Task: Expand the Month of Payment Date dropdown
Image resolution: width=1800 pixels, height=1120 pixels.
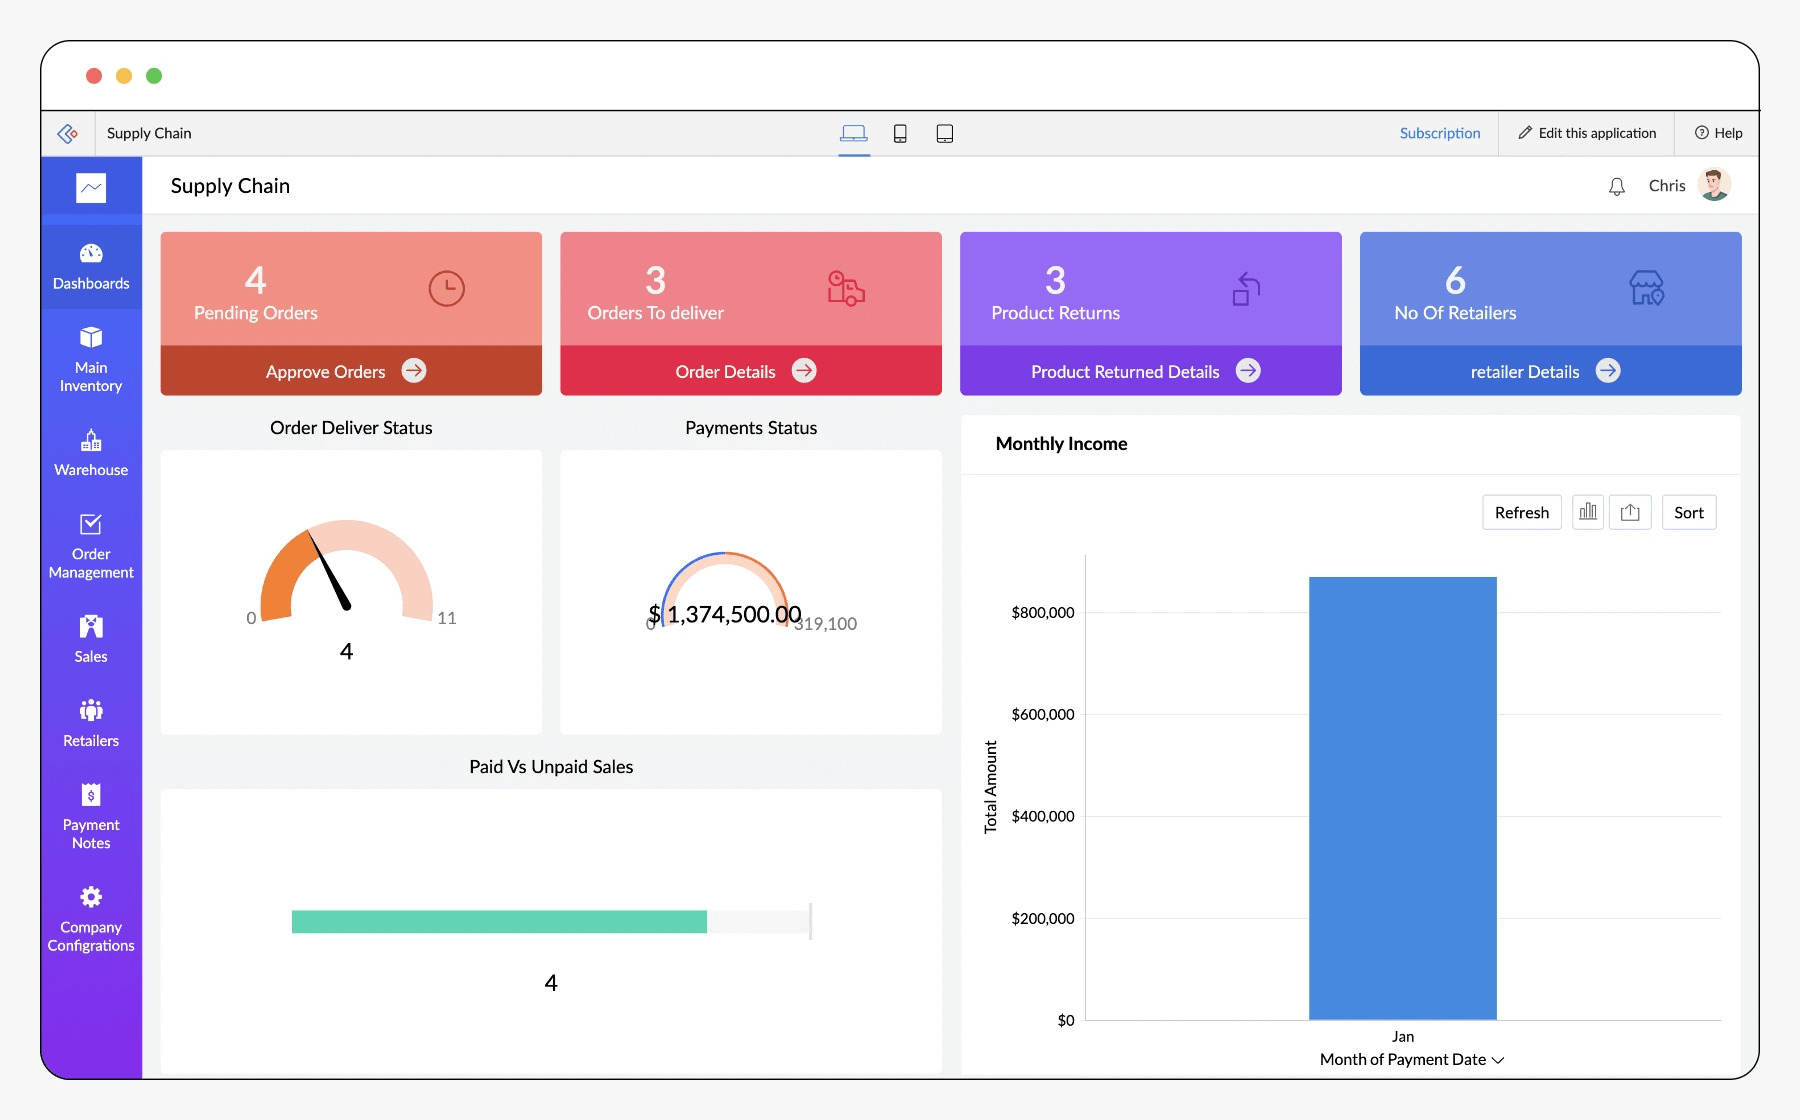Action: click(1496, 1059)
